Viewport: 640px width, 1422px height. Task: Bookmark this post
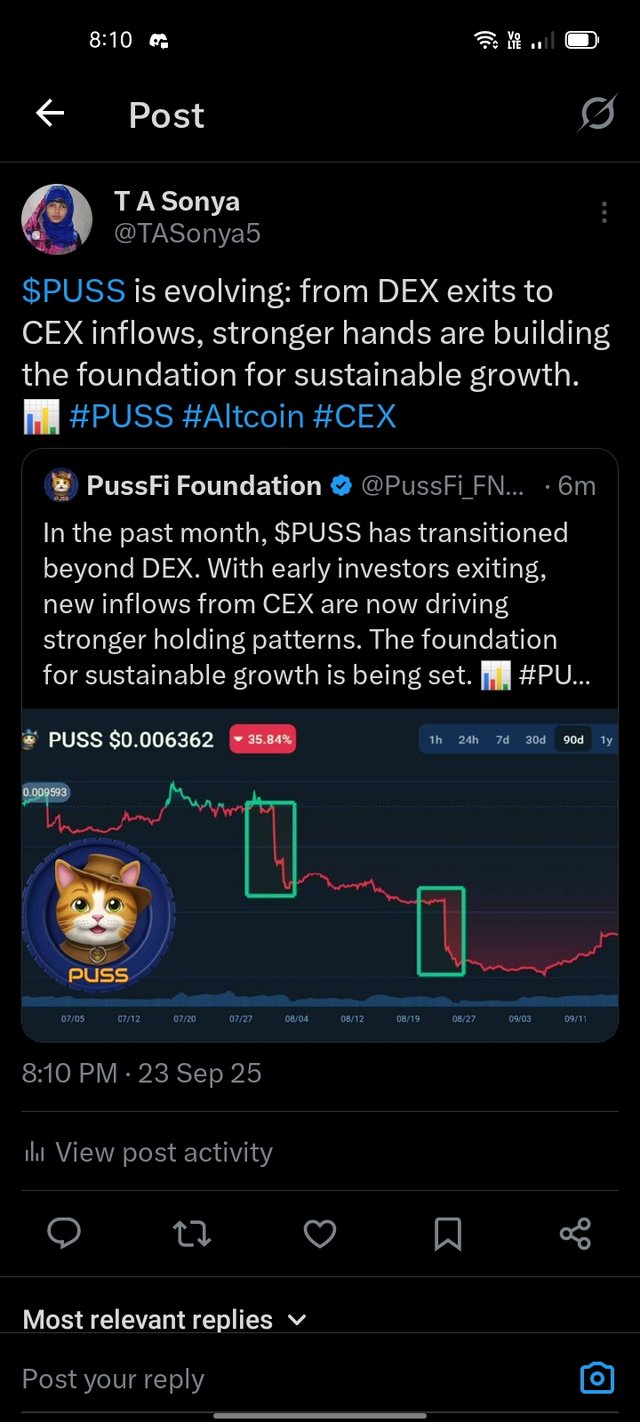pyautogui.click(x=447, y=1234)
